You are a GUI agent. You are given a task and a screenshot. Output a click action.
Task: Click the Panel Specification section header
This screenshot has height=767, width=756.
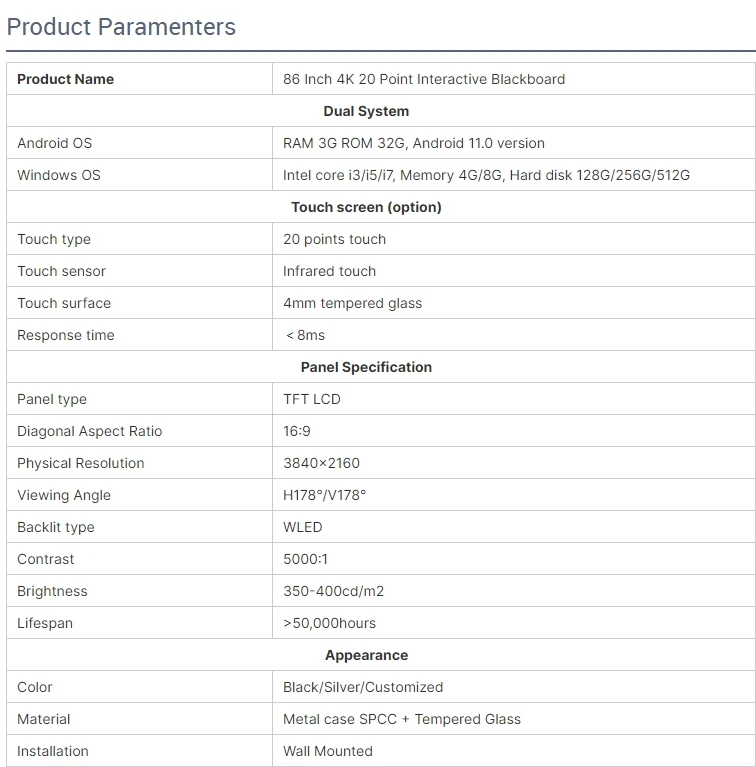tap(366, 367)
